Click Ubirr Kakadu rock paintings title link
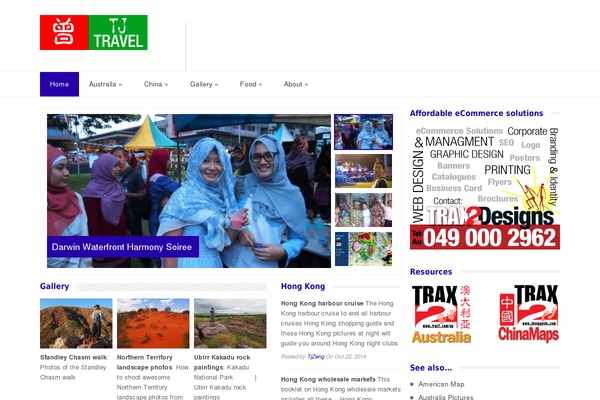Viewport: 600px width, 400px height. pos(222,362)
